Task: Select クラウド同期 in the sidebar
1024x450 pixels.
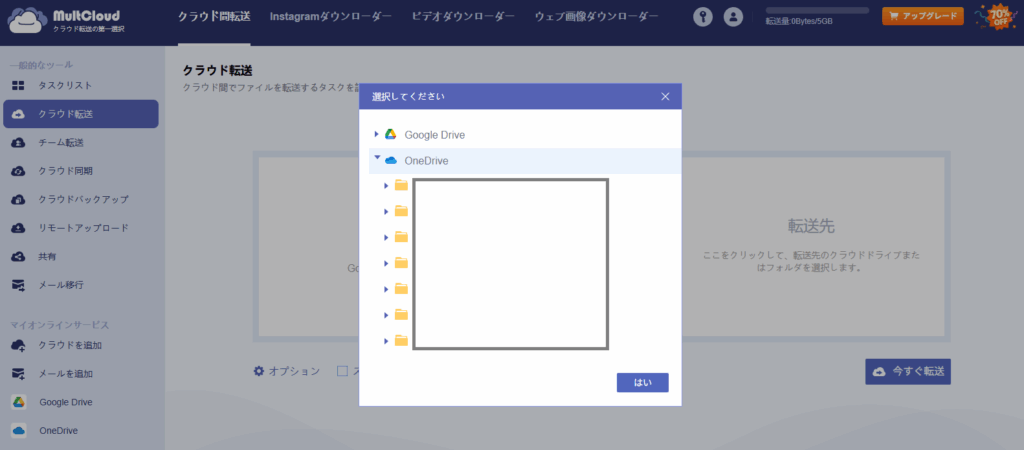Action: (x=65, y=171)
